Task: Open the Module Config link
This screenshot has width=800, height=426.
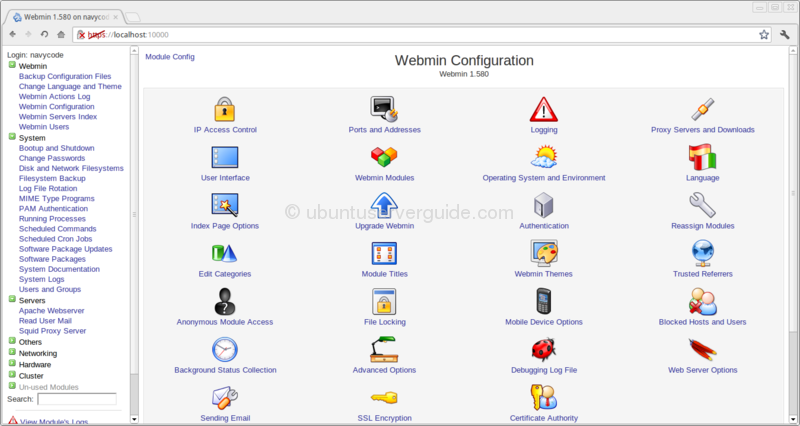Action: (170, 57)
